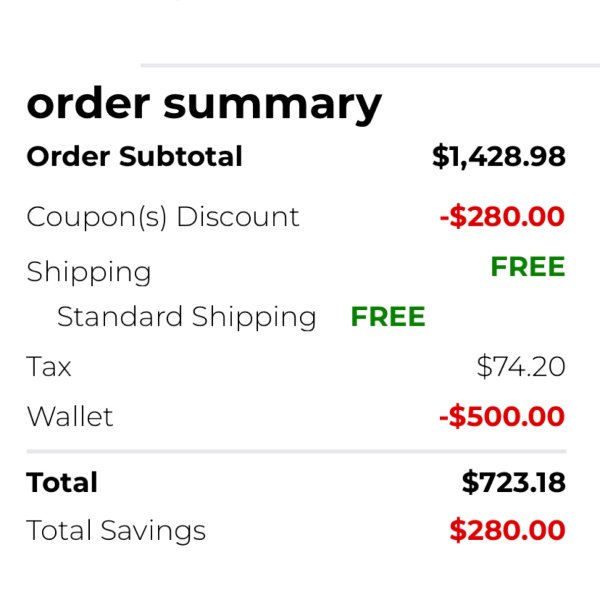Click the divider line above Total
600x600 pixels.
[x=296, y=452]
